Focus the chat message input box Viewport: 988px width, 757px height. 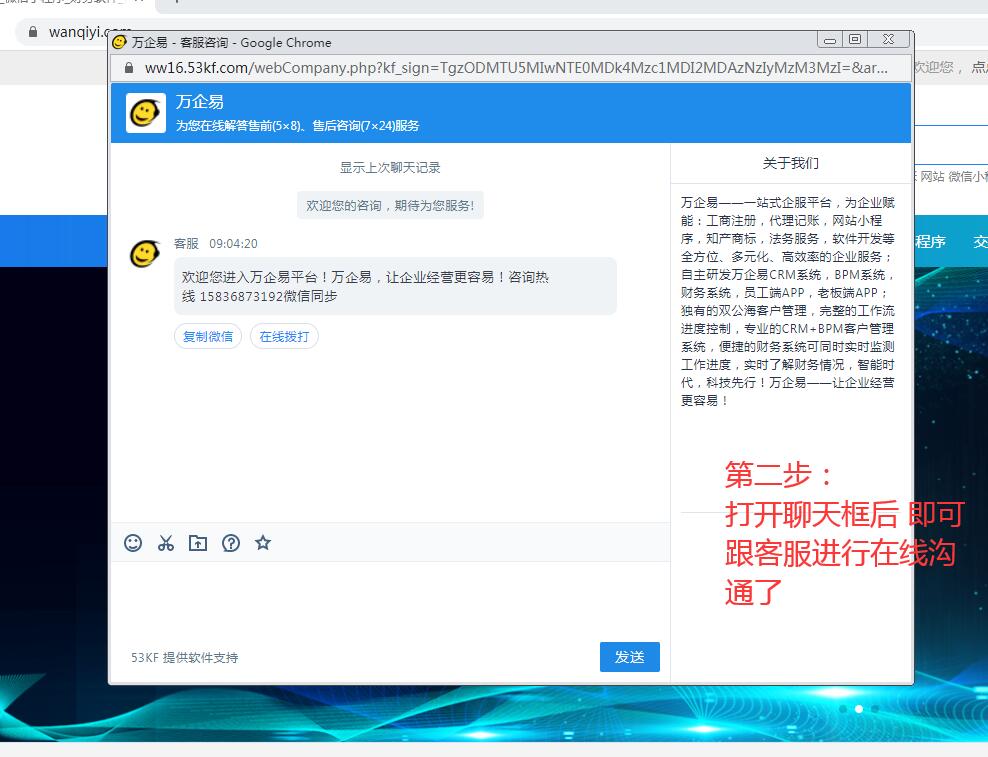pyautogui.click(x=391, y=599)
